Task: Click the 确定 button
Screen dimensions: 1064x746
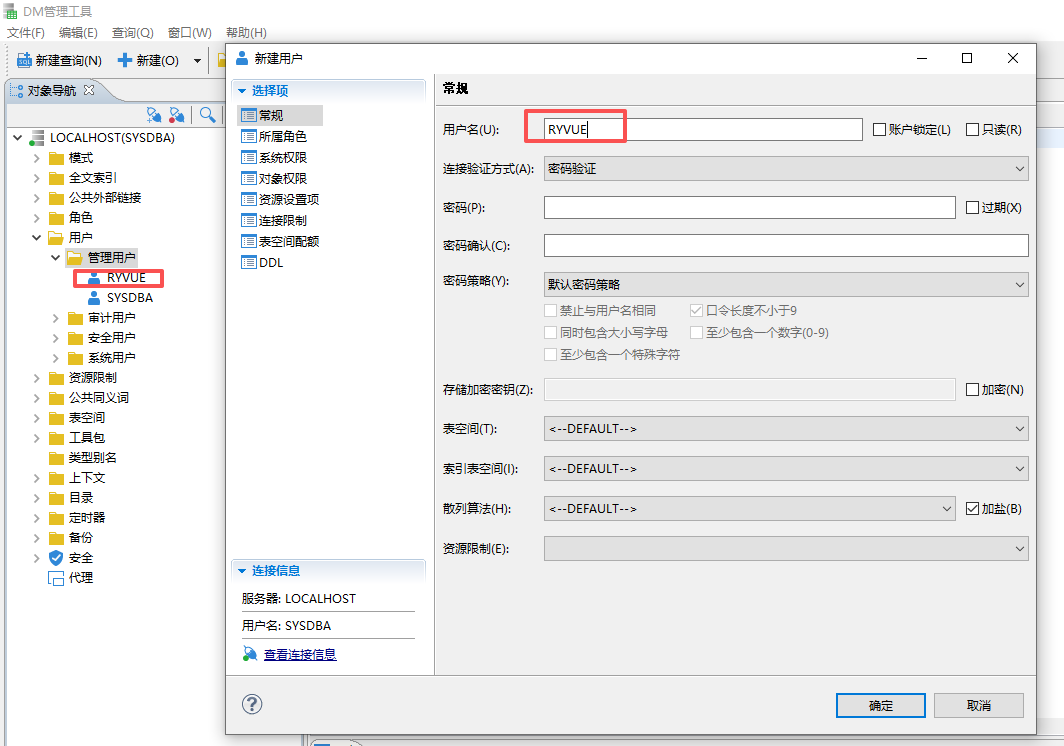Action: point(881,706)
